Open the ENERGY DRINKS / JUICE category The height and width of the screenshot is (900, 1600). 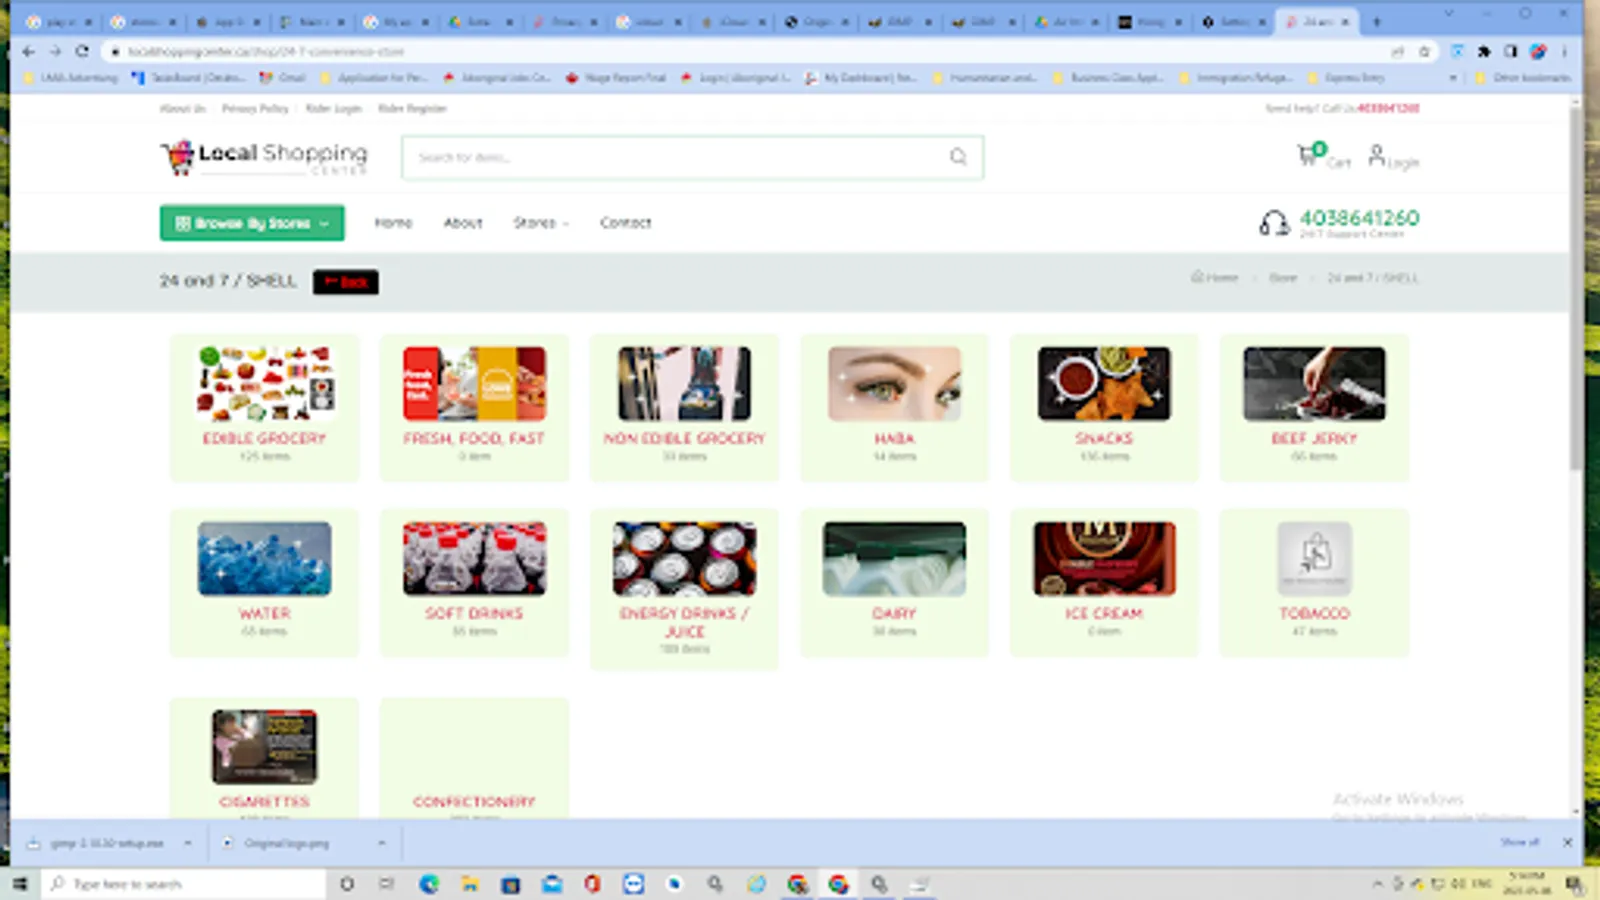[684, 589]
